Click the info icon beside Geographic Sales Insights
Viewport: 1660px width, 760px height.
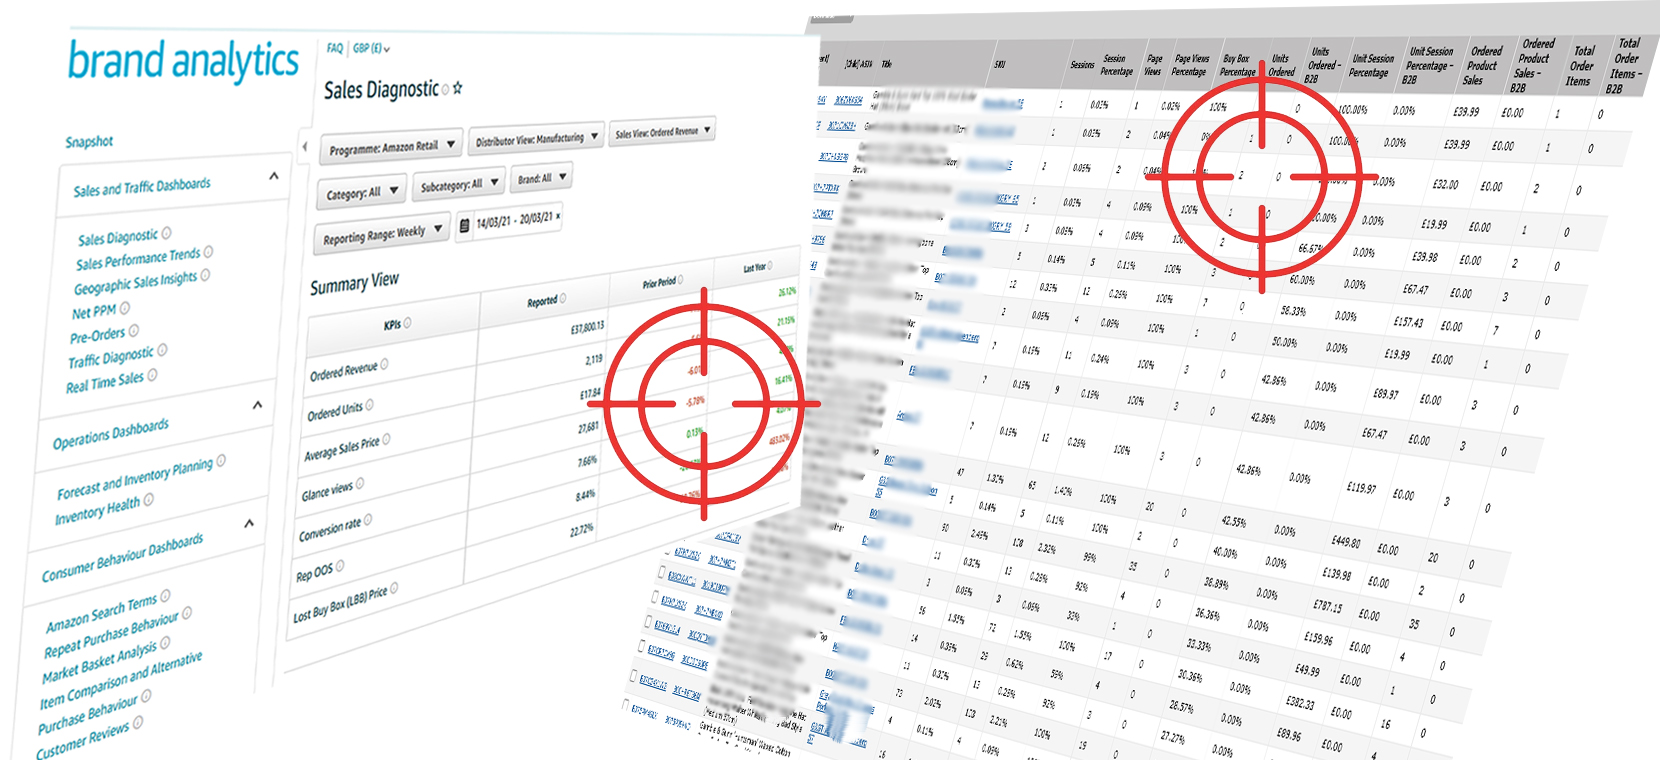[205, 275]
